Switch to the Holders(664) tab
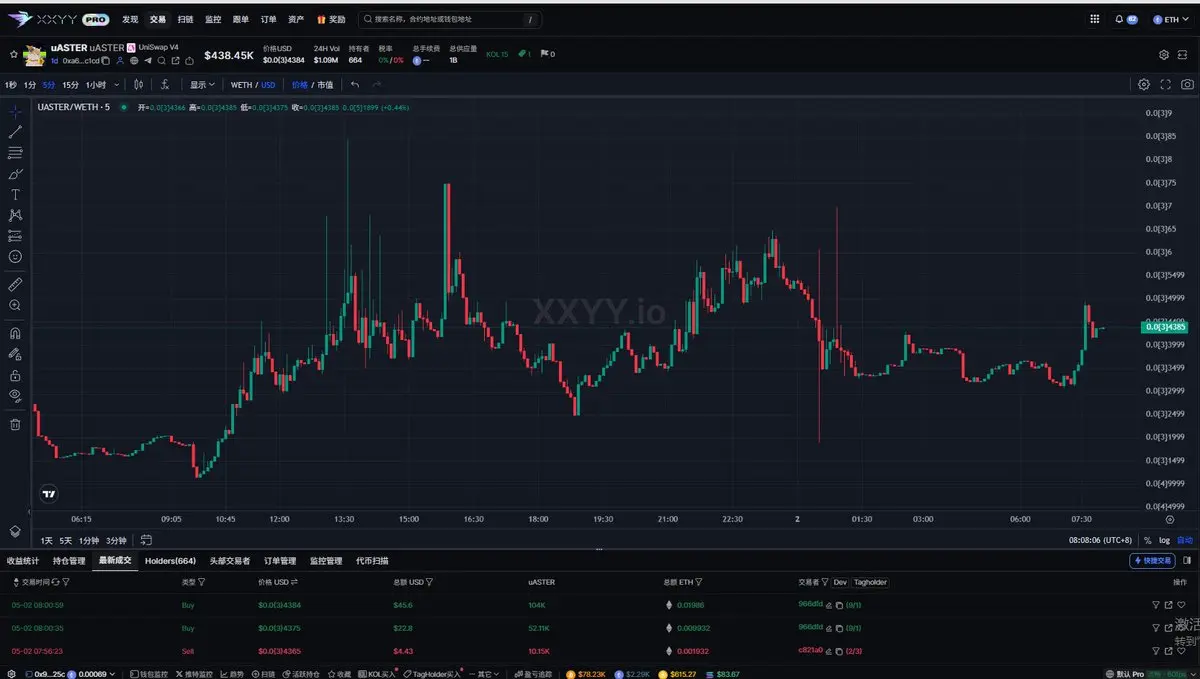 tap(170, 561)
